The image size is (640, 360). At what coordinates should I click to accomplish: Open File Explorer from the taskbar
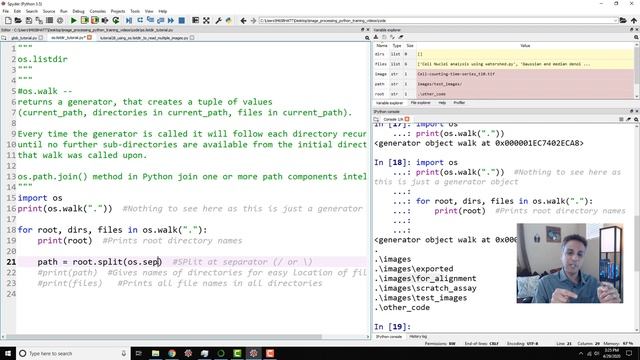[x=156, y=353]
